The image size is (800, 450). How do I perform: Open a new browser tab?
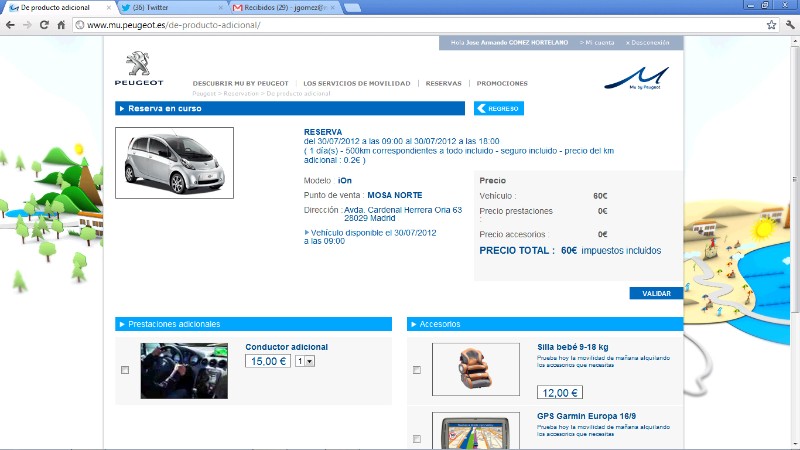(353, 8)
